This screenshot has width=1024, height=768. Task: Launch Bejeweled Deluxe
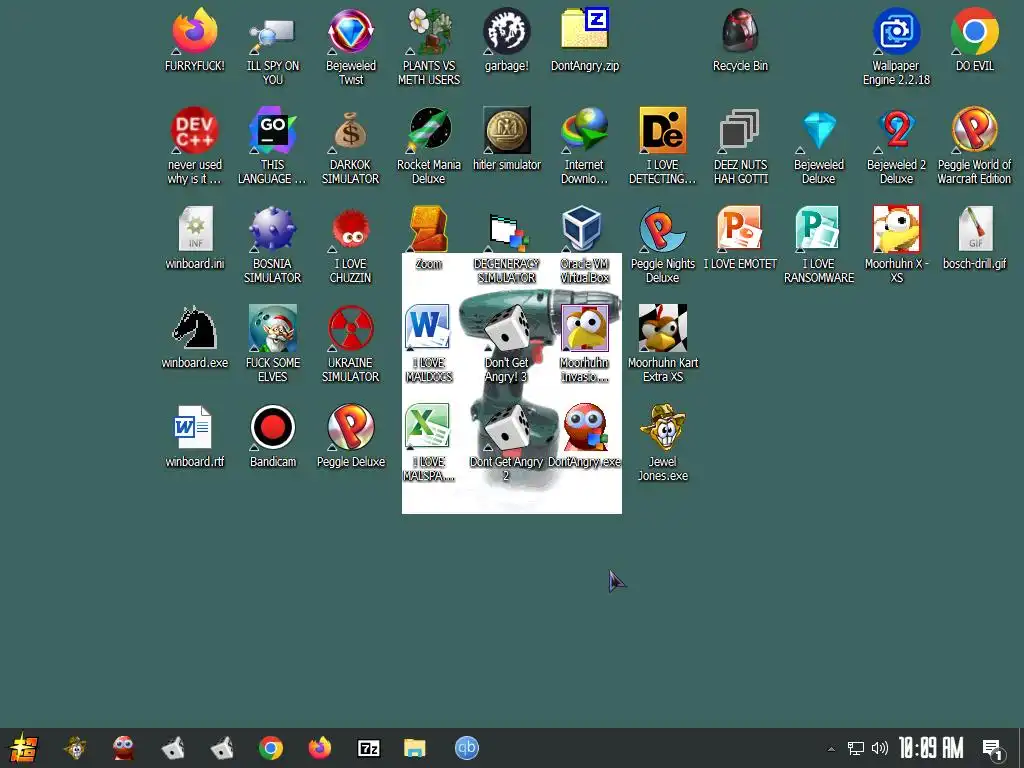(x=818, y=146)
